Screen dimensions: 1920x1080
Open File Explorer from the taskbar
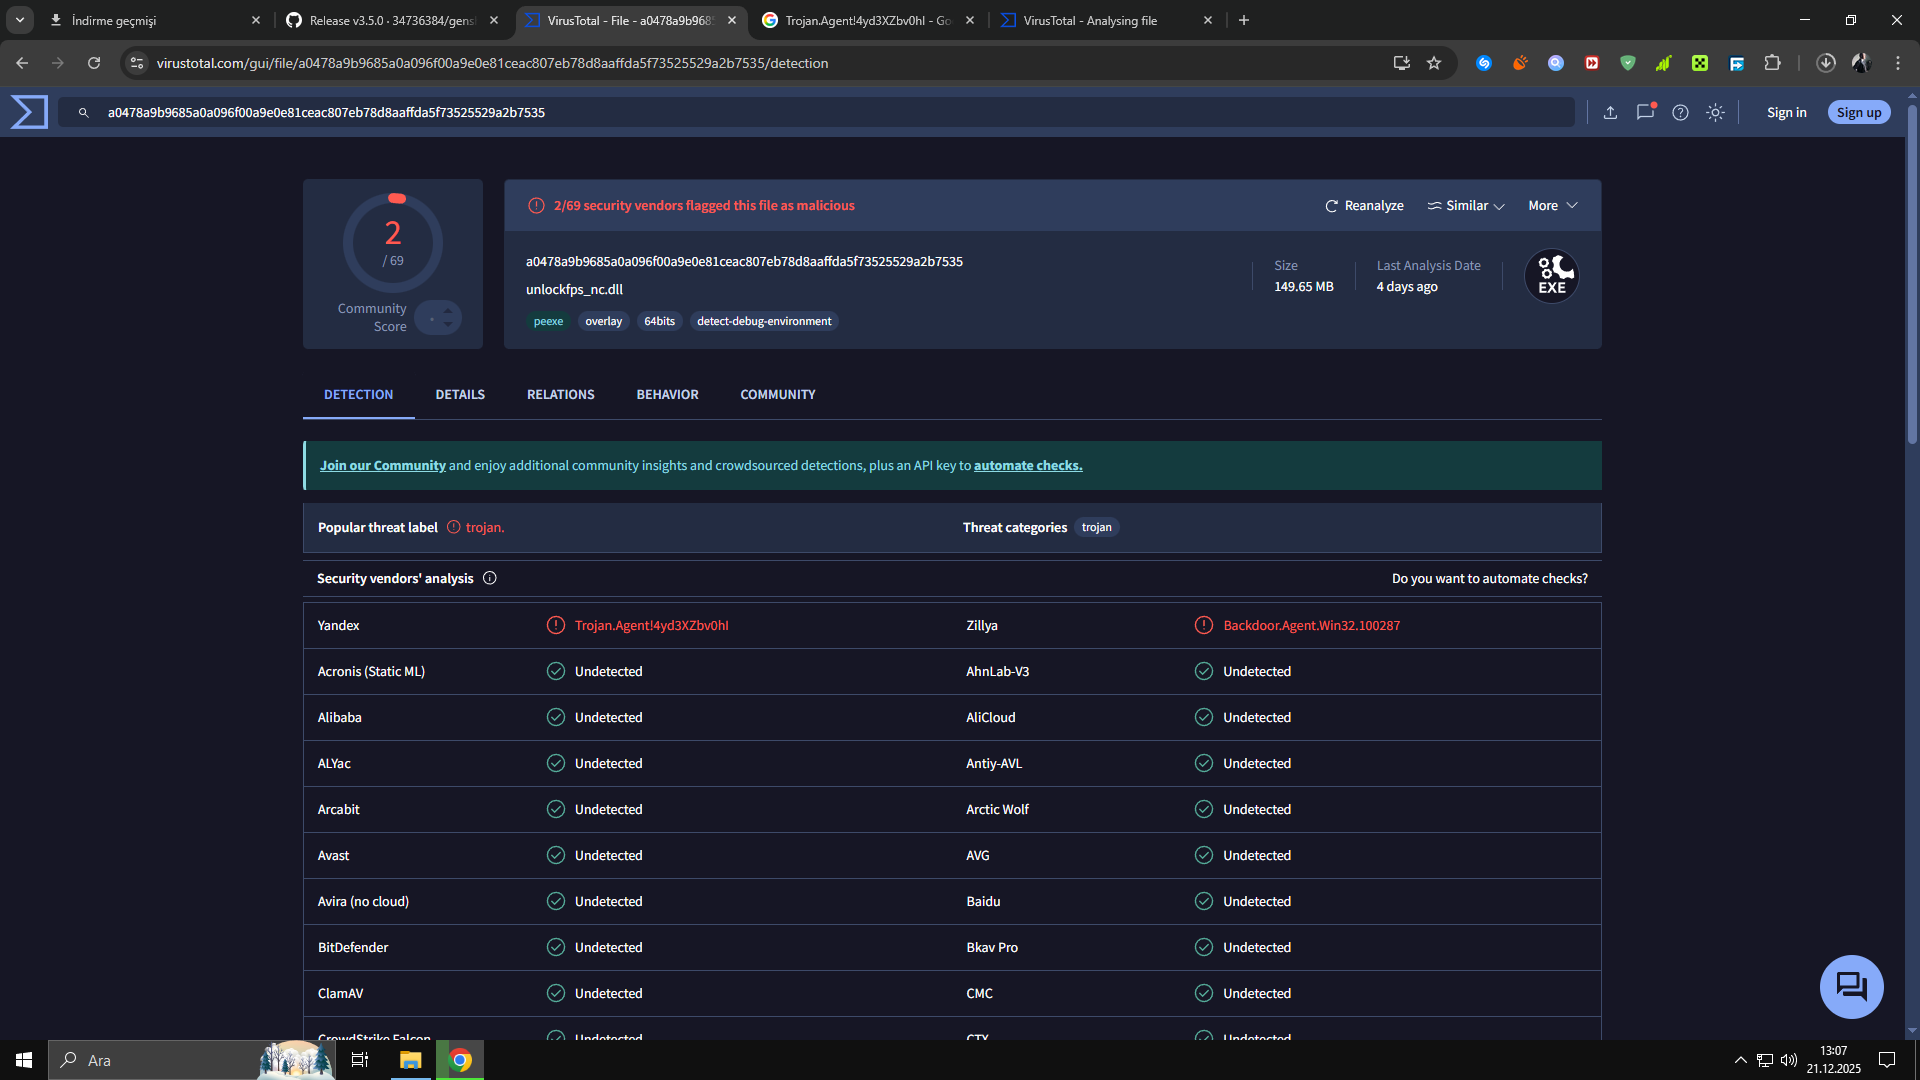coord(410,1060)
